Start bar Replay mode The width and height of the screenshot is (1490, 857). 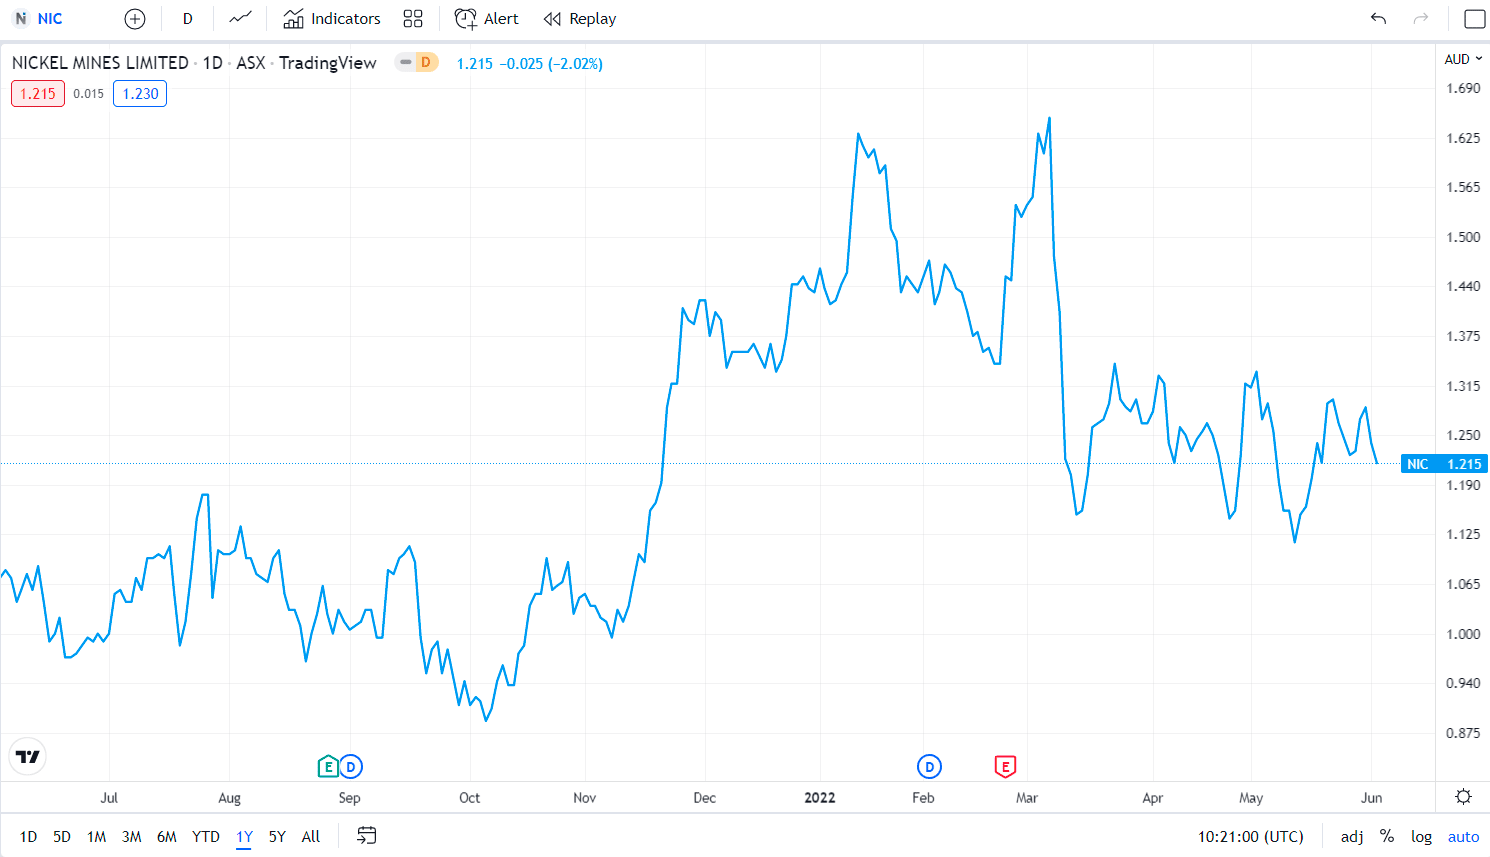click(x=580, y=19)
